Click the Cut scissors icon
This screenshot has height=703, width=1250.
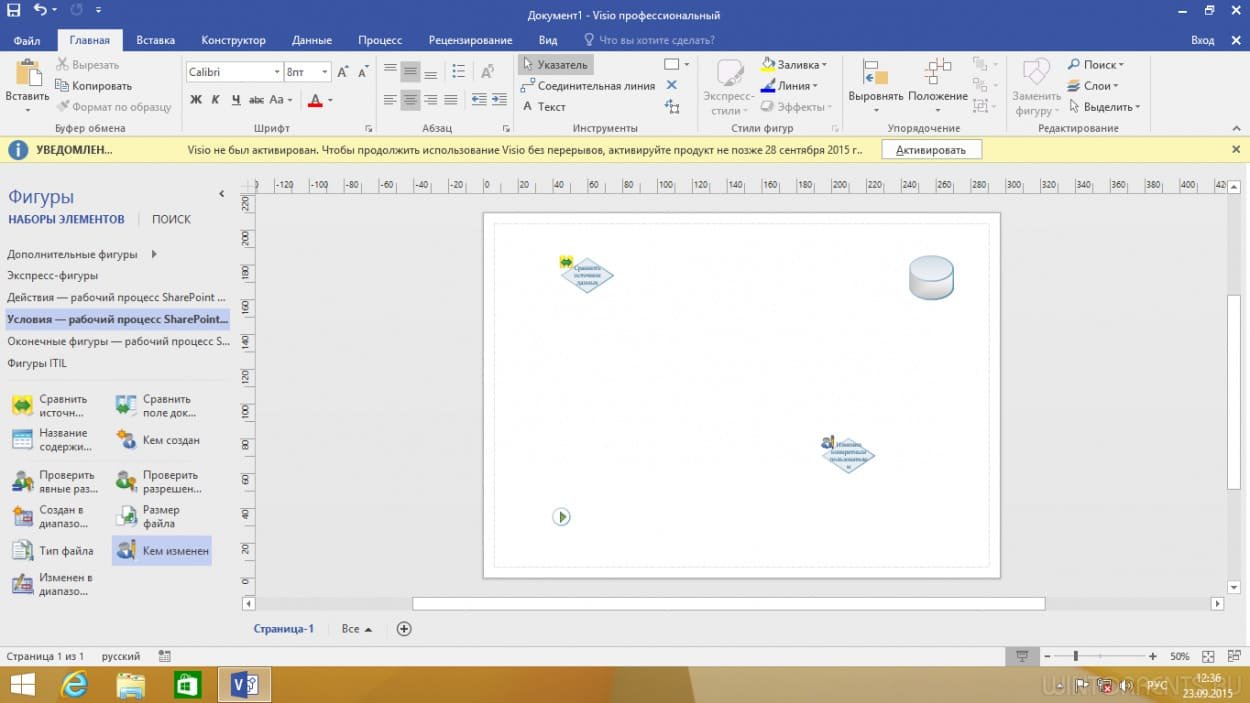coord(63,65)
